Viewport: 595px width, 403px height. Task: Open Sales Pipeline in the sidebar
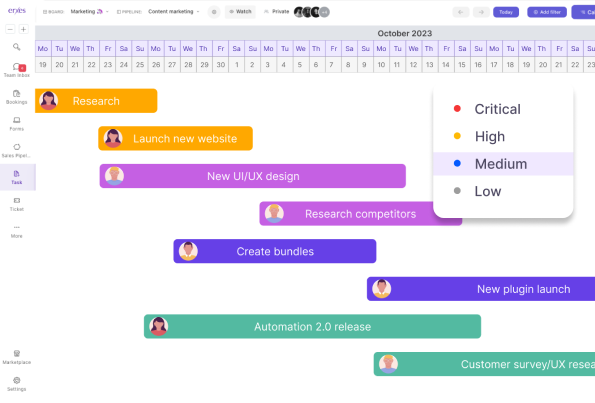click(17, 151)
